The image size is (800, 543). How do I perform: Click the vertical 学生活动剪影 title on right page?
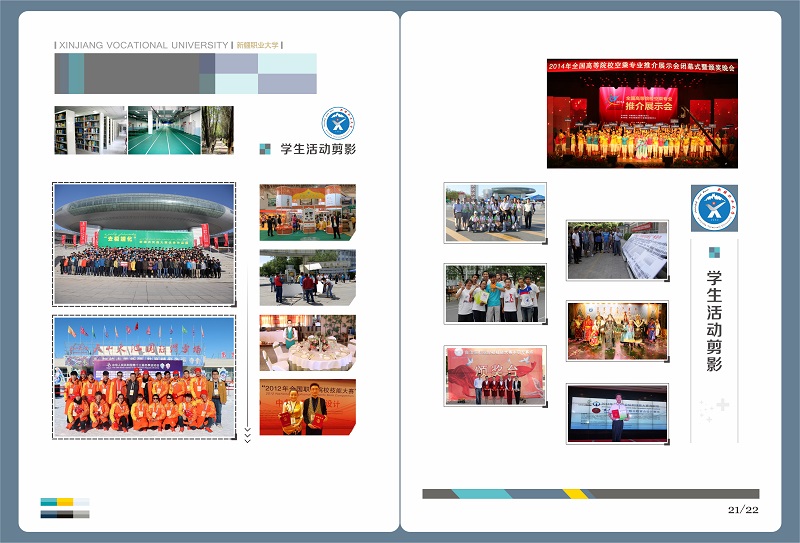714,321
